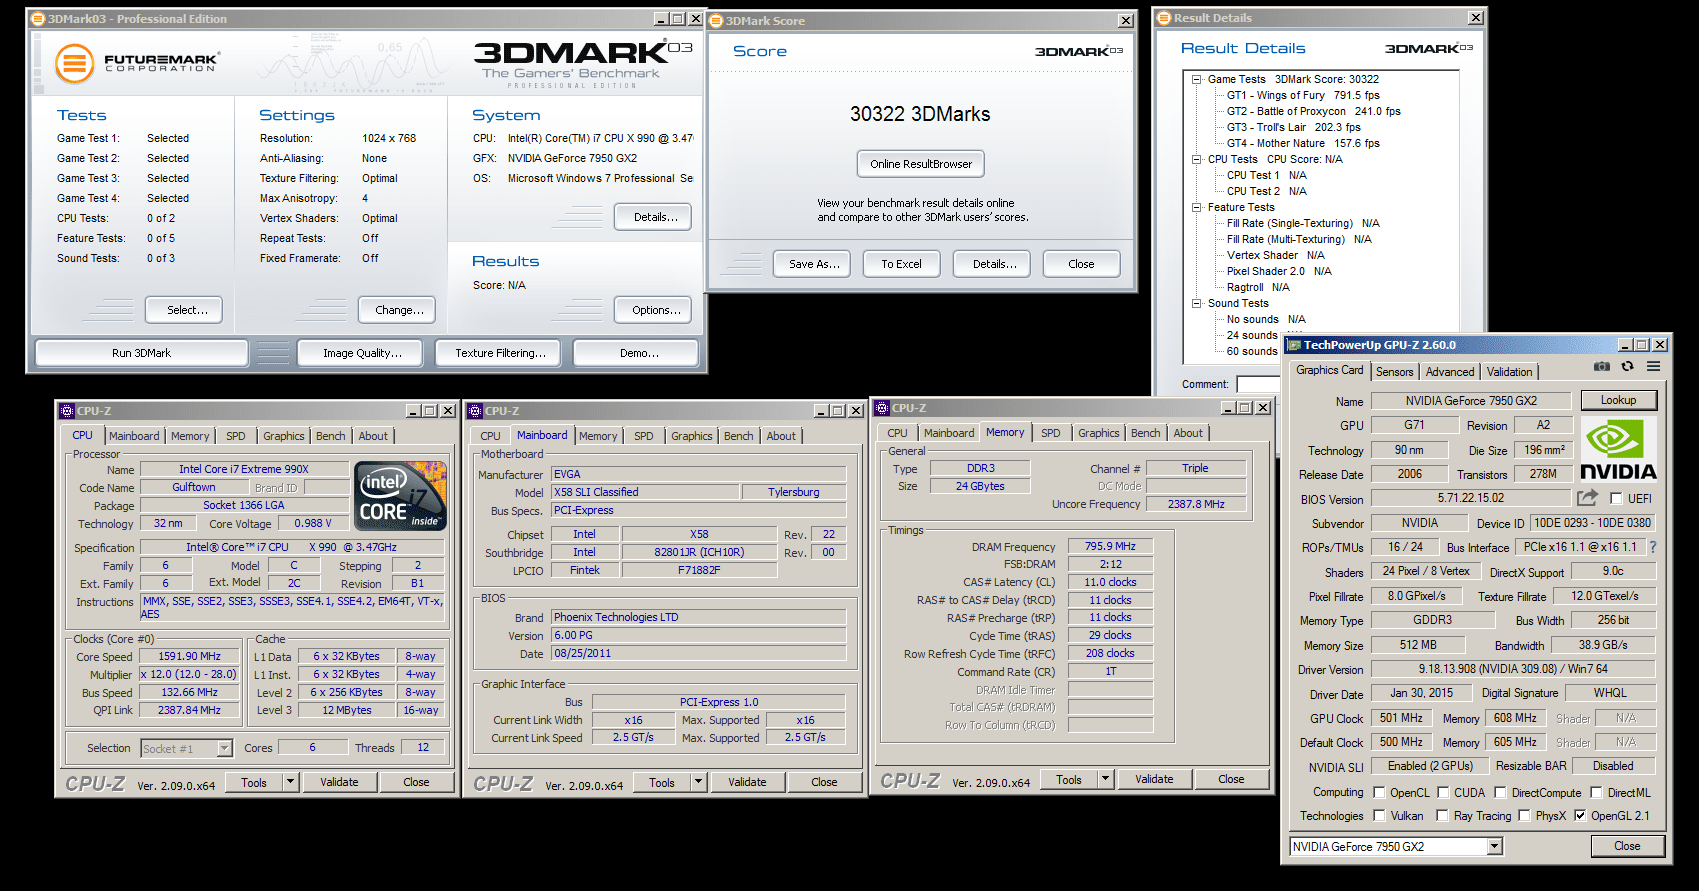The width and height of the screenshot is (1699, 891).
Task: Click the Run 3DMark button
Action: tap(141, 353)
